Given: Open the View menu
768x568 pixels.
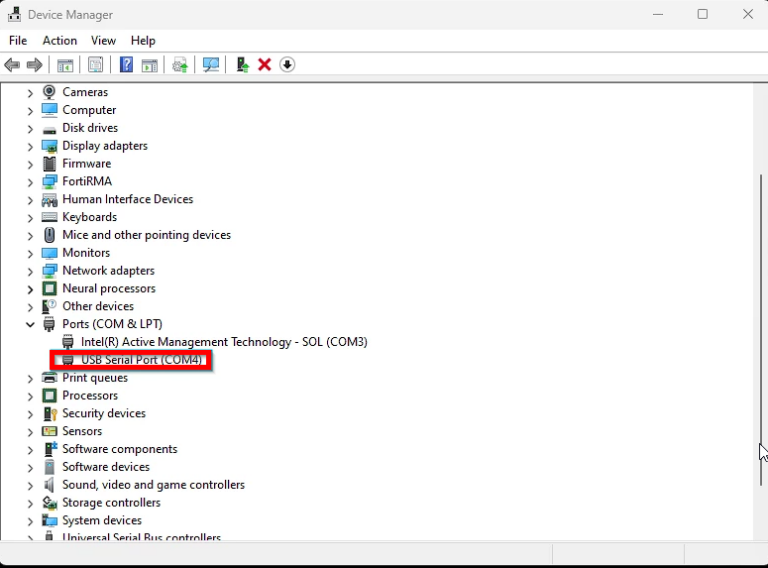Looking at the screenshot, I should click(103, 41).
